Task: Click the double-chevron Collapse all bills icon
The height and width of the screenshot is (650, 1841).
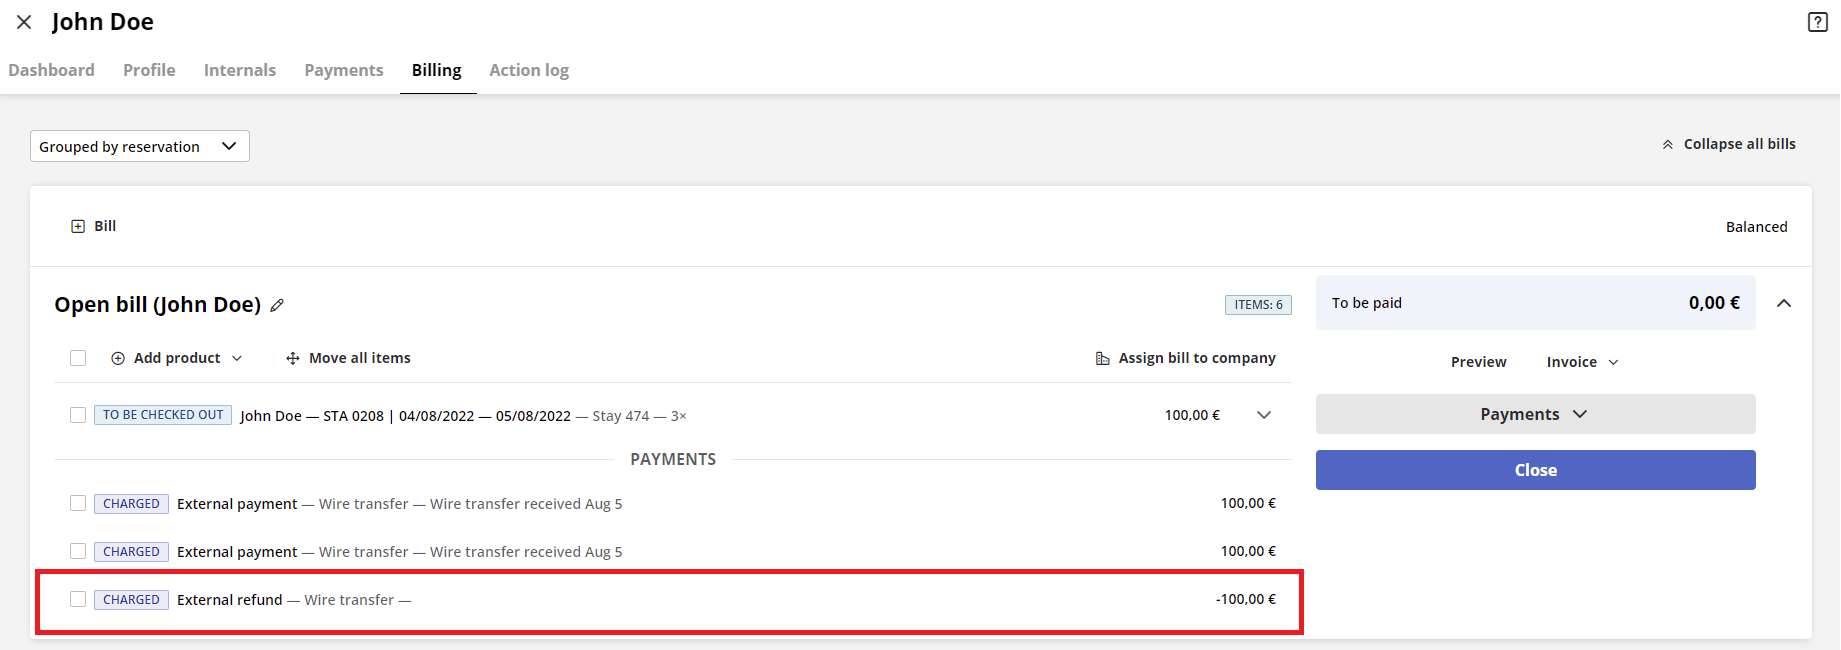Action: (1668, 145)
